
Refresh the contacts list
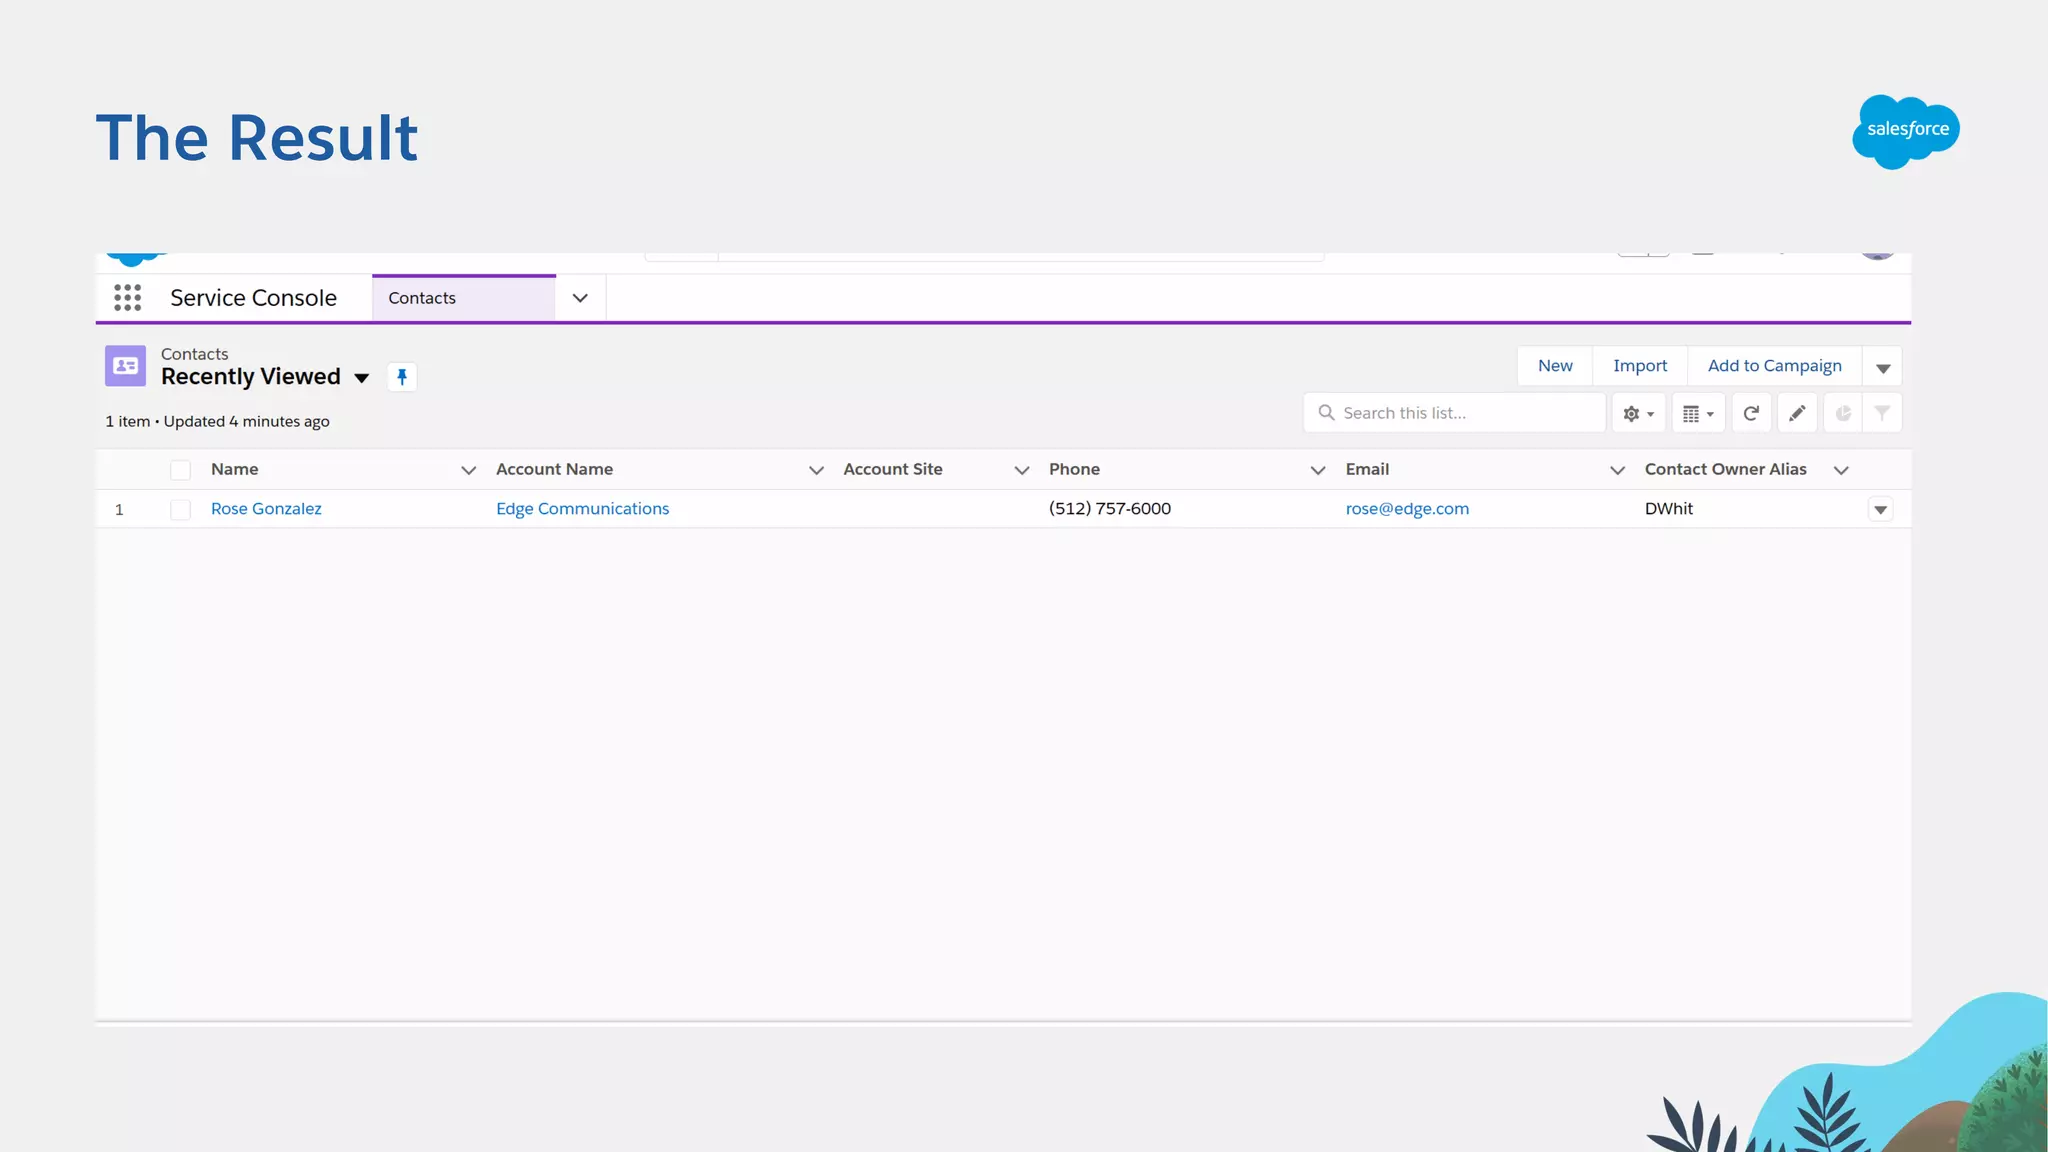pos(1751,413)
